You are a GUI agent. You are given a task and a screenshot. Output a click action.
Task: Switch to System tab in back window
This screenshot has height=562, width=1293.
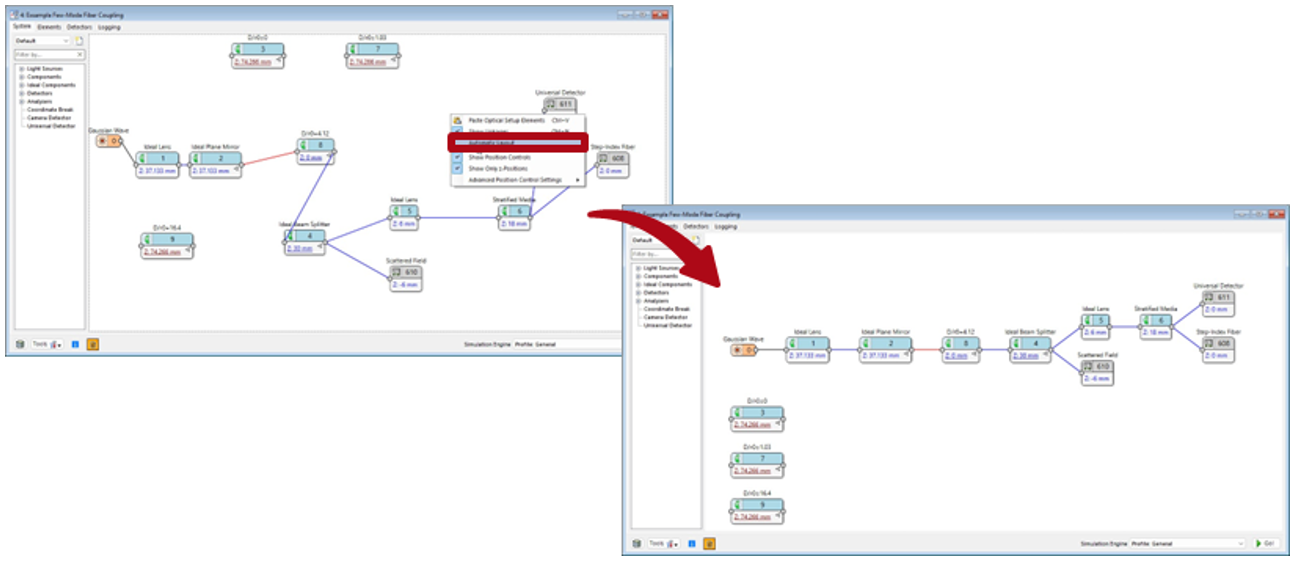click(x=22, y=27)
